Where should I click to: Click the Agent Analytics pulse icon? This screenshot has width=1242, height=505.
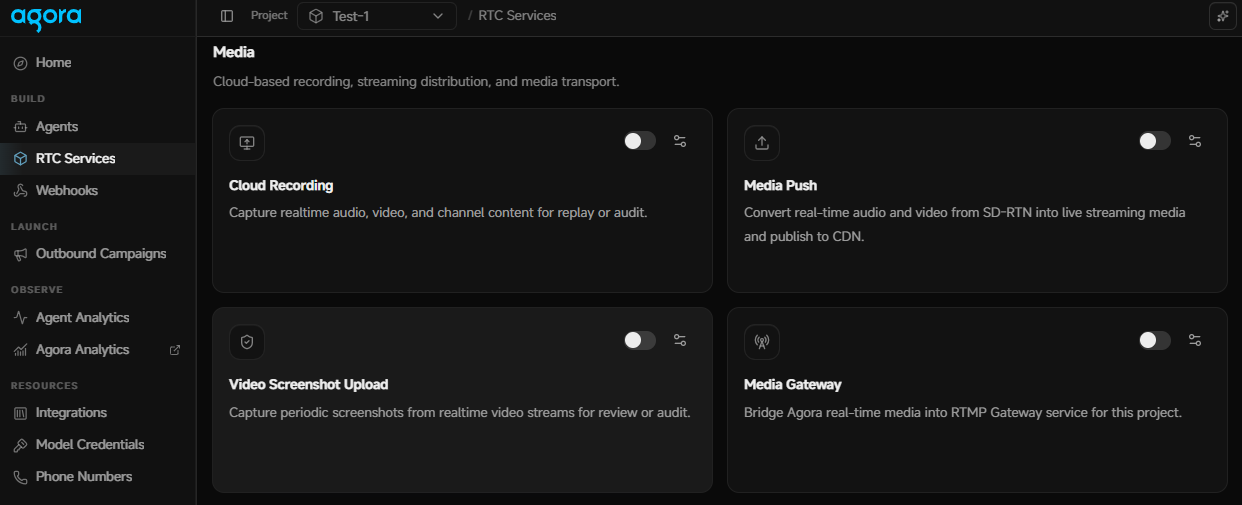pos(20,318)
